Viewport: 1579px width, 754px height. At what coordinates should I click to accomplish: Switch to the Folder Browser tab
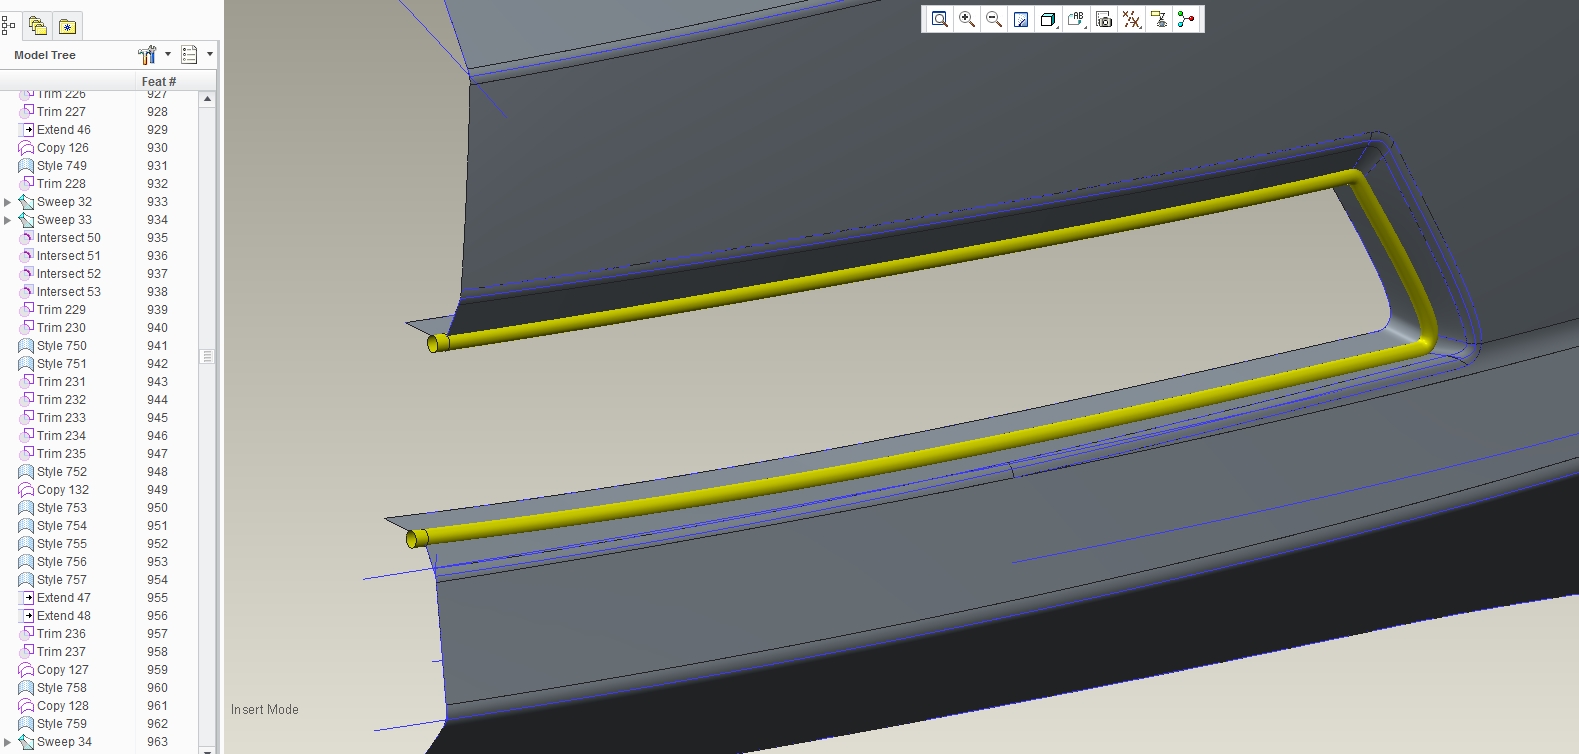coord(38,26)
